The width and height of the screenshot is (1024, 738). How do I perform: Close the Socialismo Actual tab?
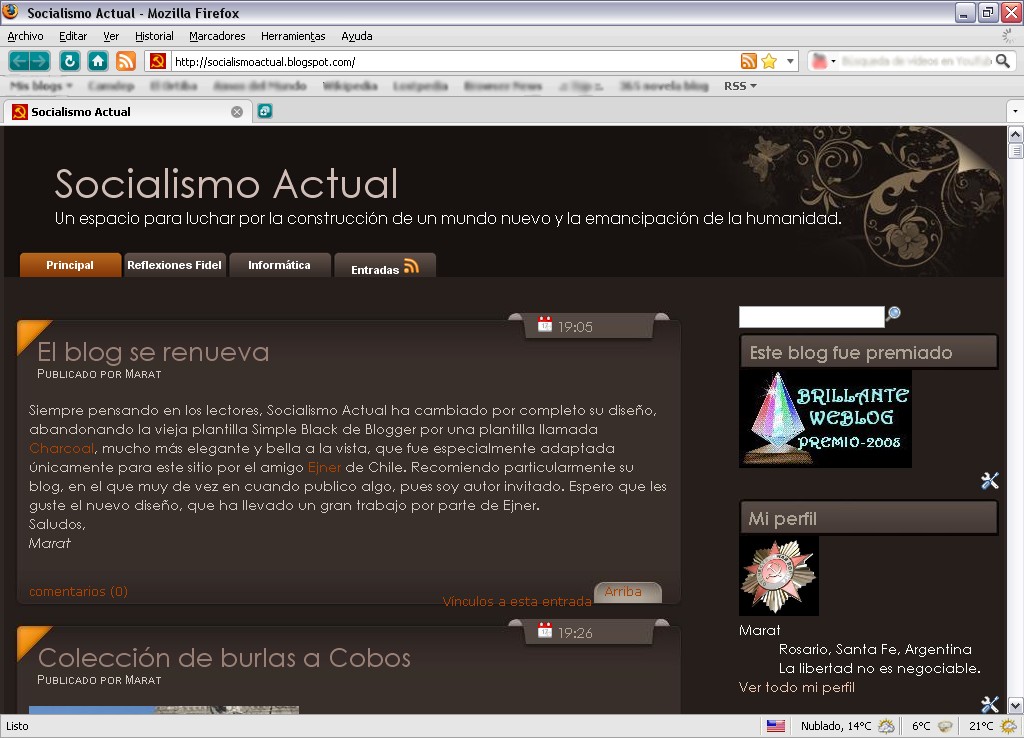pos(237,112)
